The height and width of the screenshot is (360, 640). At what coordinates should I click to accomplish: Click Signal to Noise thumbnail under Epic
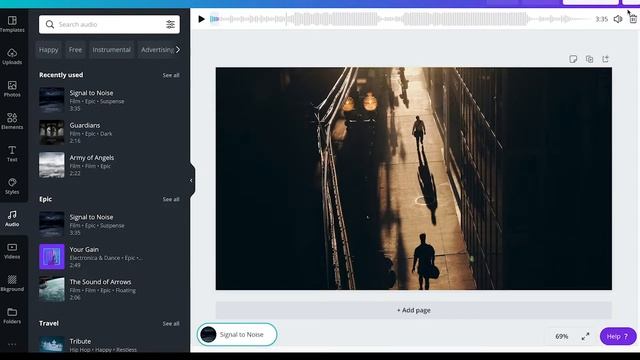click(52, 224)
